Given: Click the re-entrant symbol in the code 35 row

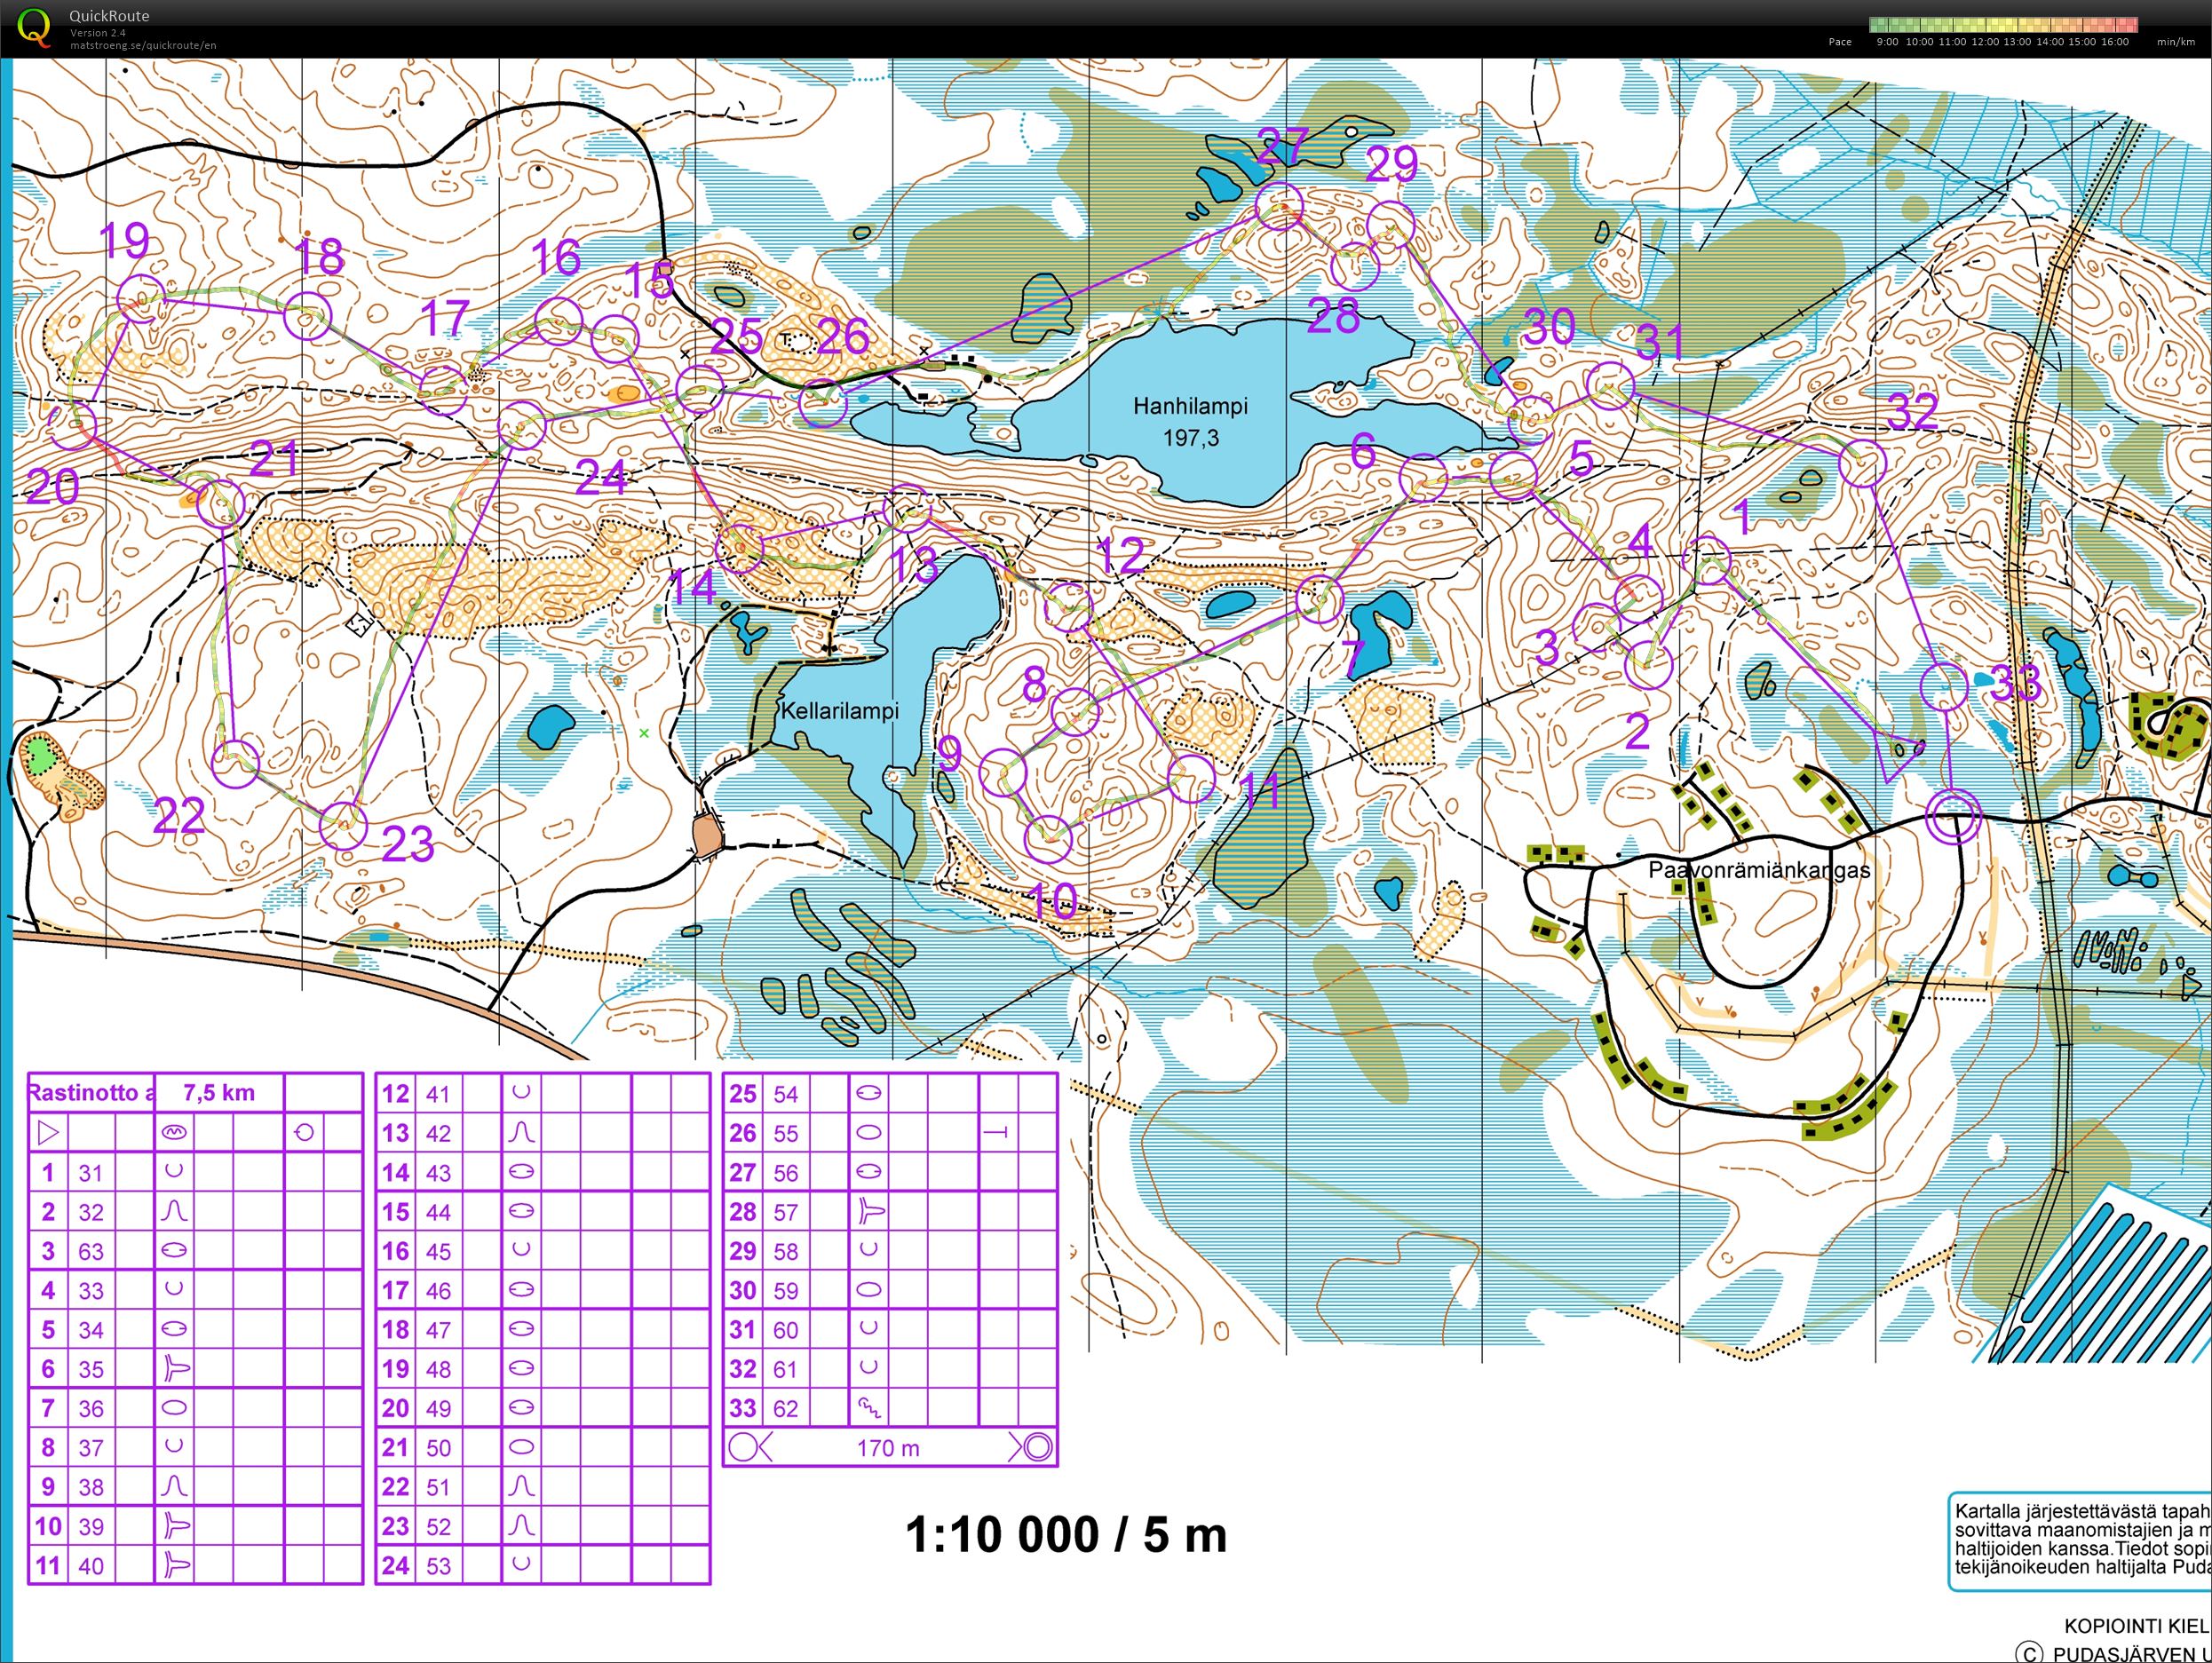Looking at the screenshot, I should pos(176,1368).
